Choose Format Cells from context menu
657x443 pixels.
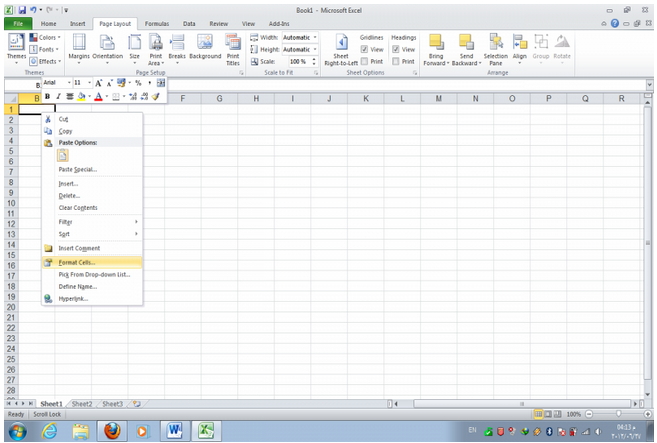coord(78,262)
